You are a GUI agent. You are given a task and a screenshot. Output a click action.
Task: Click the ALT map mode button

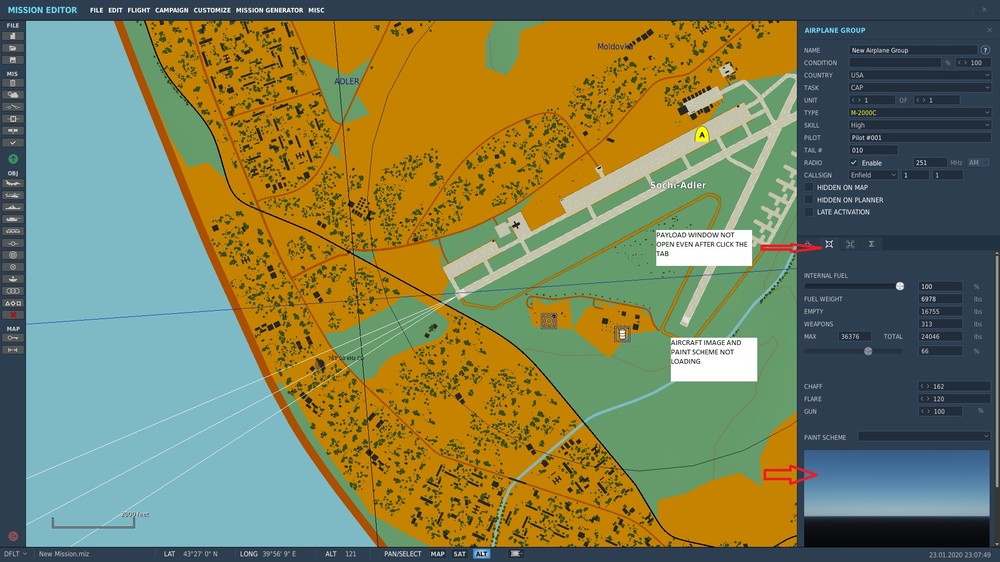point(481,554)
